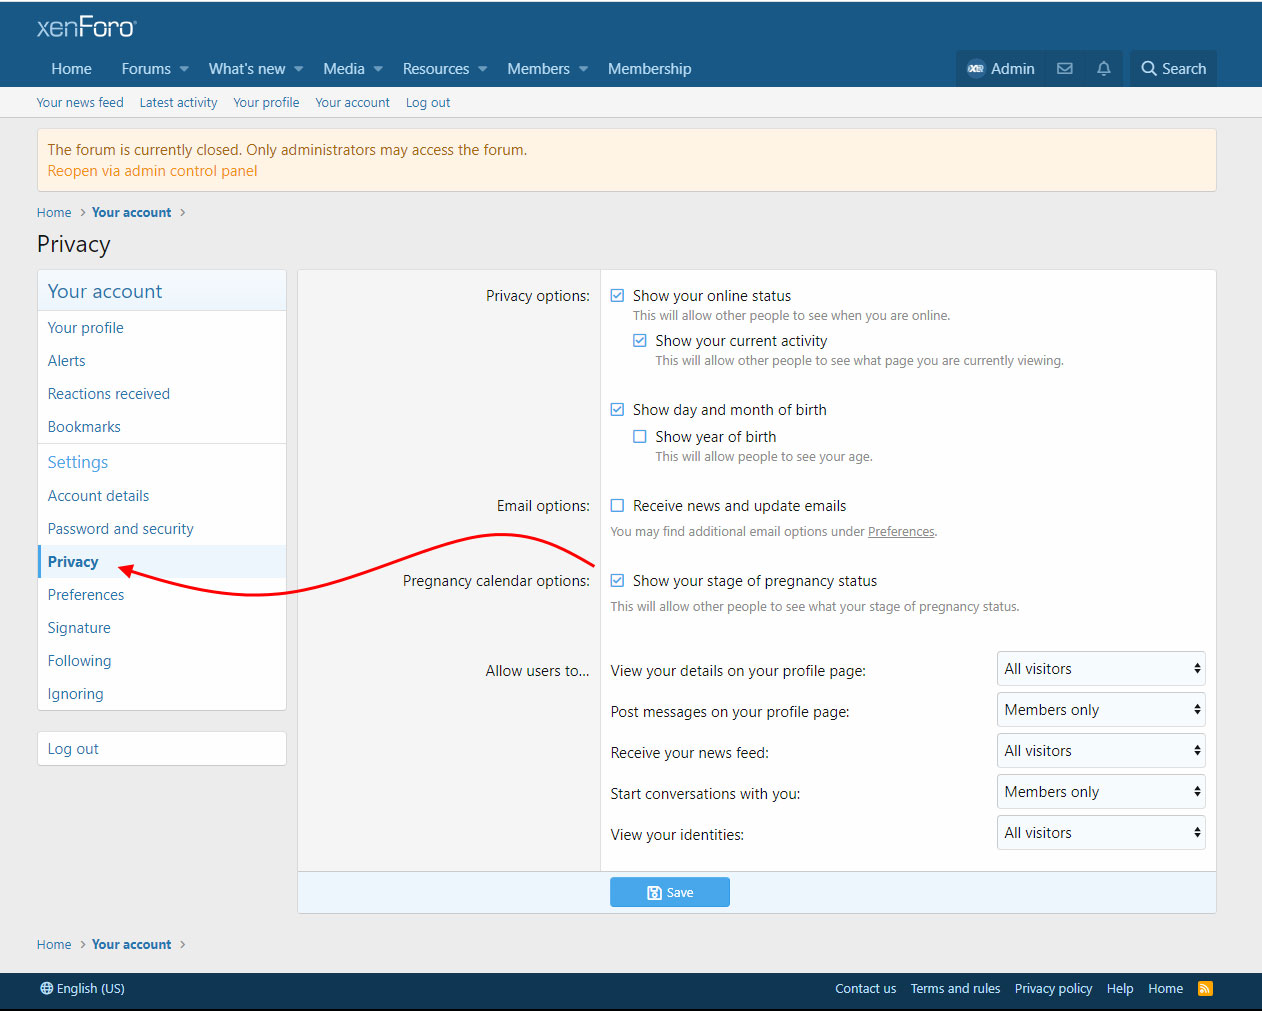Click Log out in the sidebar box
Screen dimensions: 1262x1011
tap(162, 749)
